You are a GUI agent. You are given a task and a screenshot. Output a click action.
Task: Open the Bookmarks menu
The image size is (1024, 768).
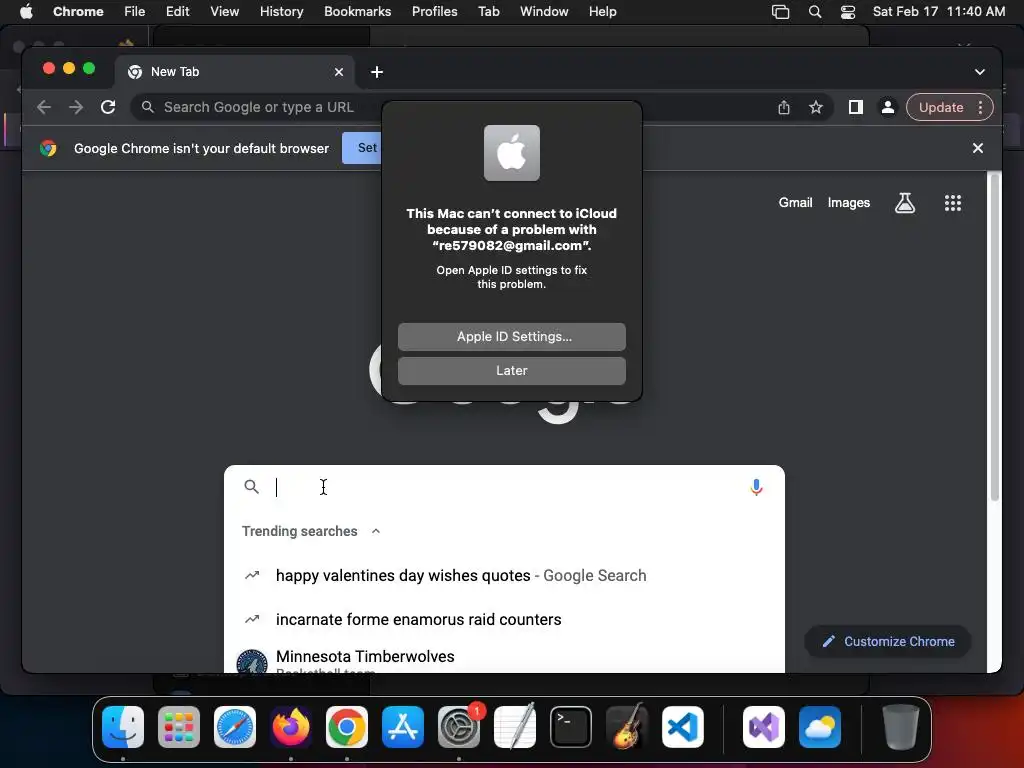tap(357, 11)
